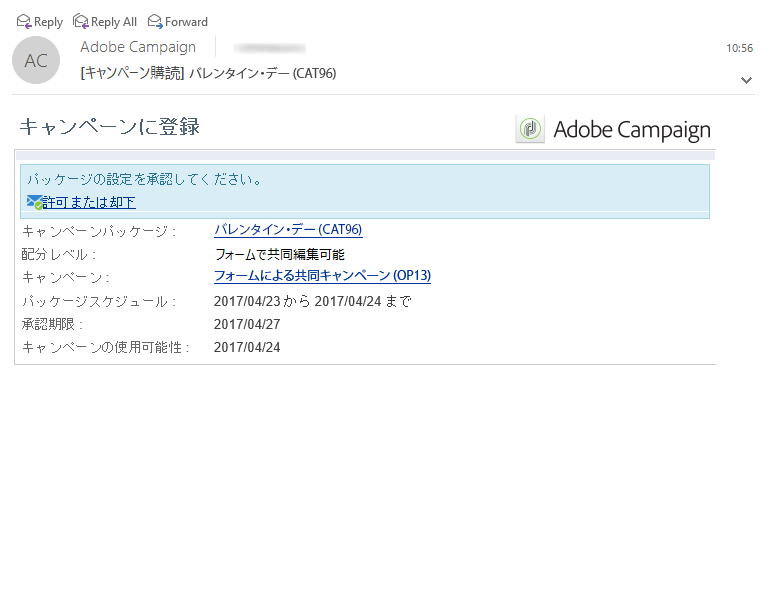The image size is (780, 613).
Task: Click the キャンペーンに登録 heading
Action: click(109, 126)
